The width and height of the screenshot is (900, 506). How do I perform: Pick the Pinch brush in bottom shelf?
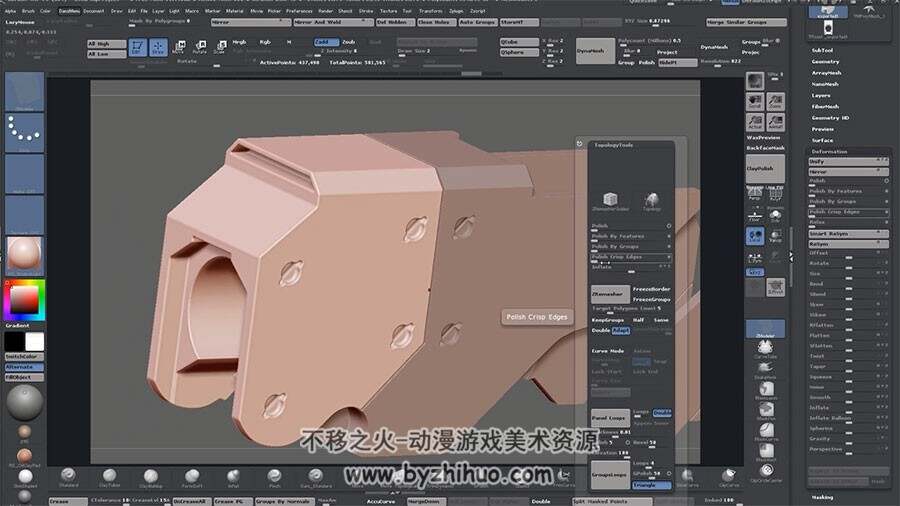(274, 477)
